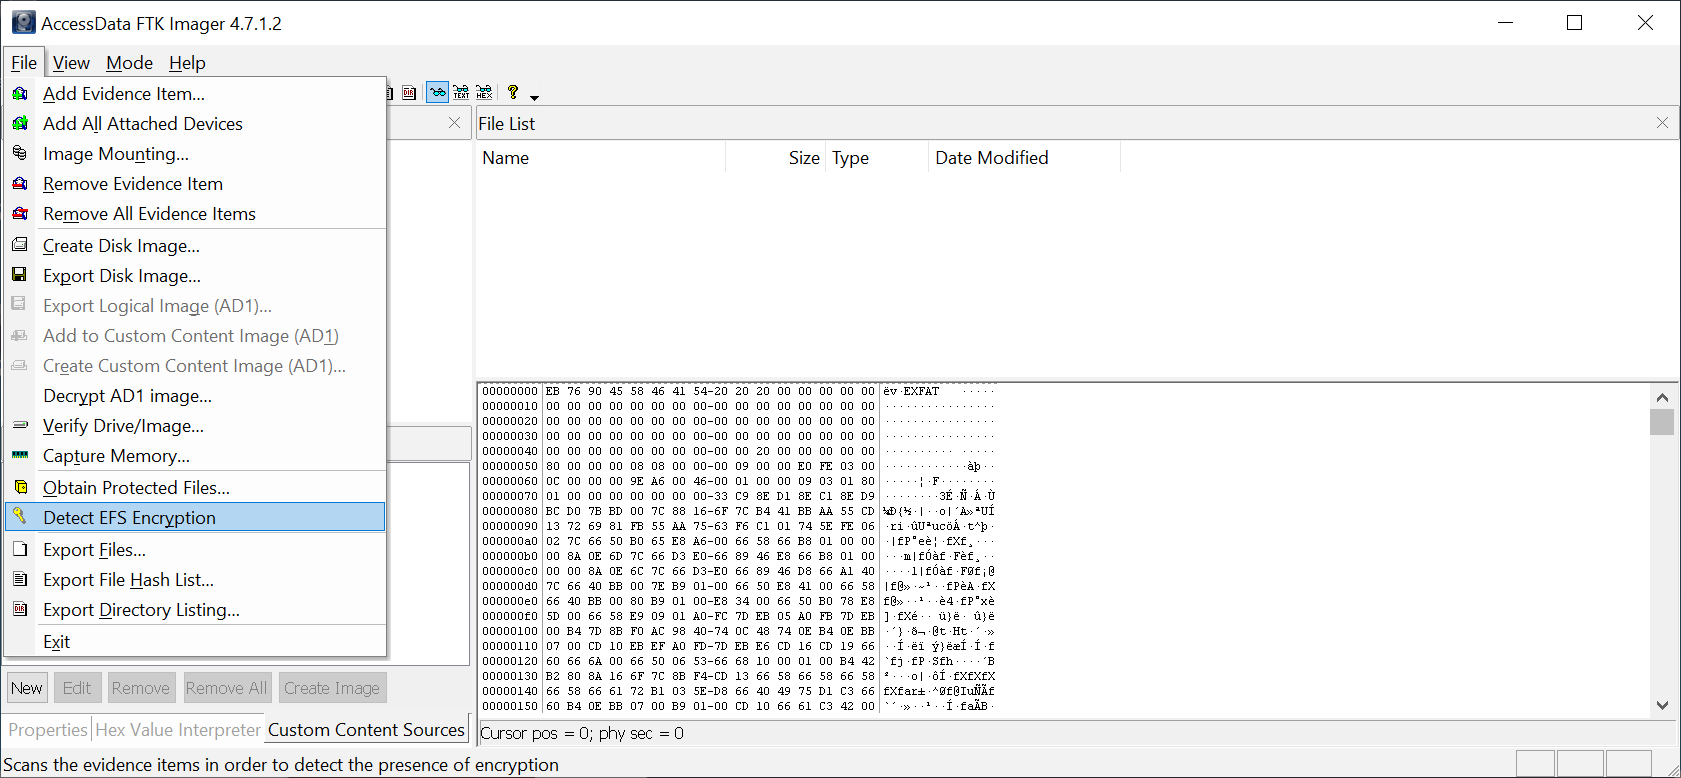The image size is (1681, 778).
Task: Click the Create Disk Image icon
Action: pyautogui.click(x=20, y=245)
